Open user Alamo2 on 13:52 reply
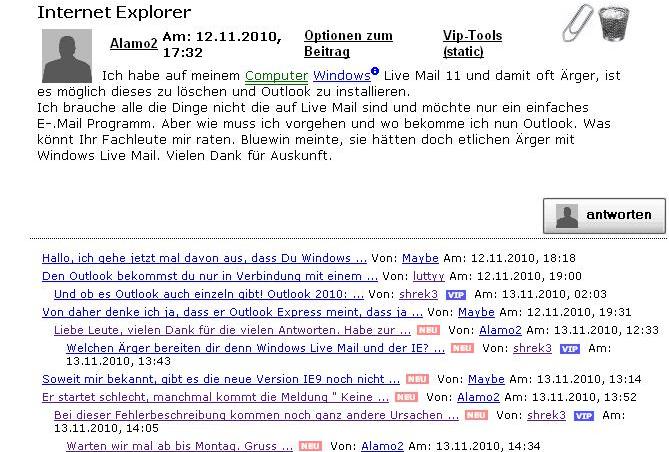 (x=478, y=397)
